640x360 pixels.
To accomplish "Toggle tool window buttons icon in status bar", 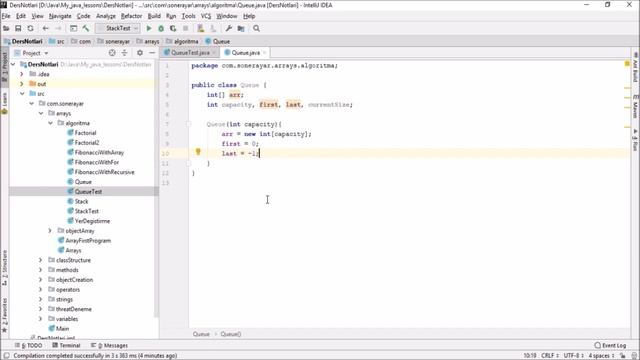I will [x=6, y=356].
